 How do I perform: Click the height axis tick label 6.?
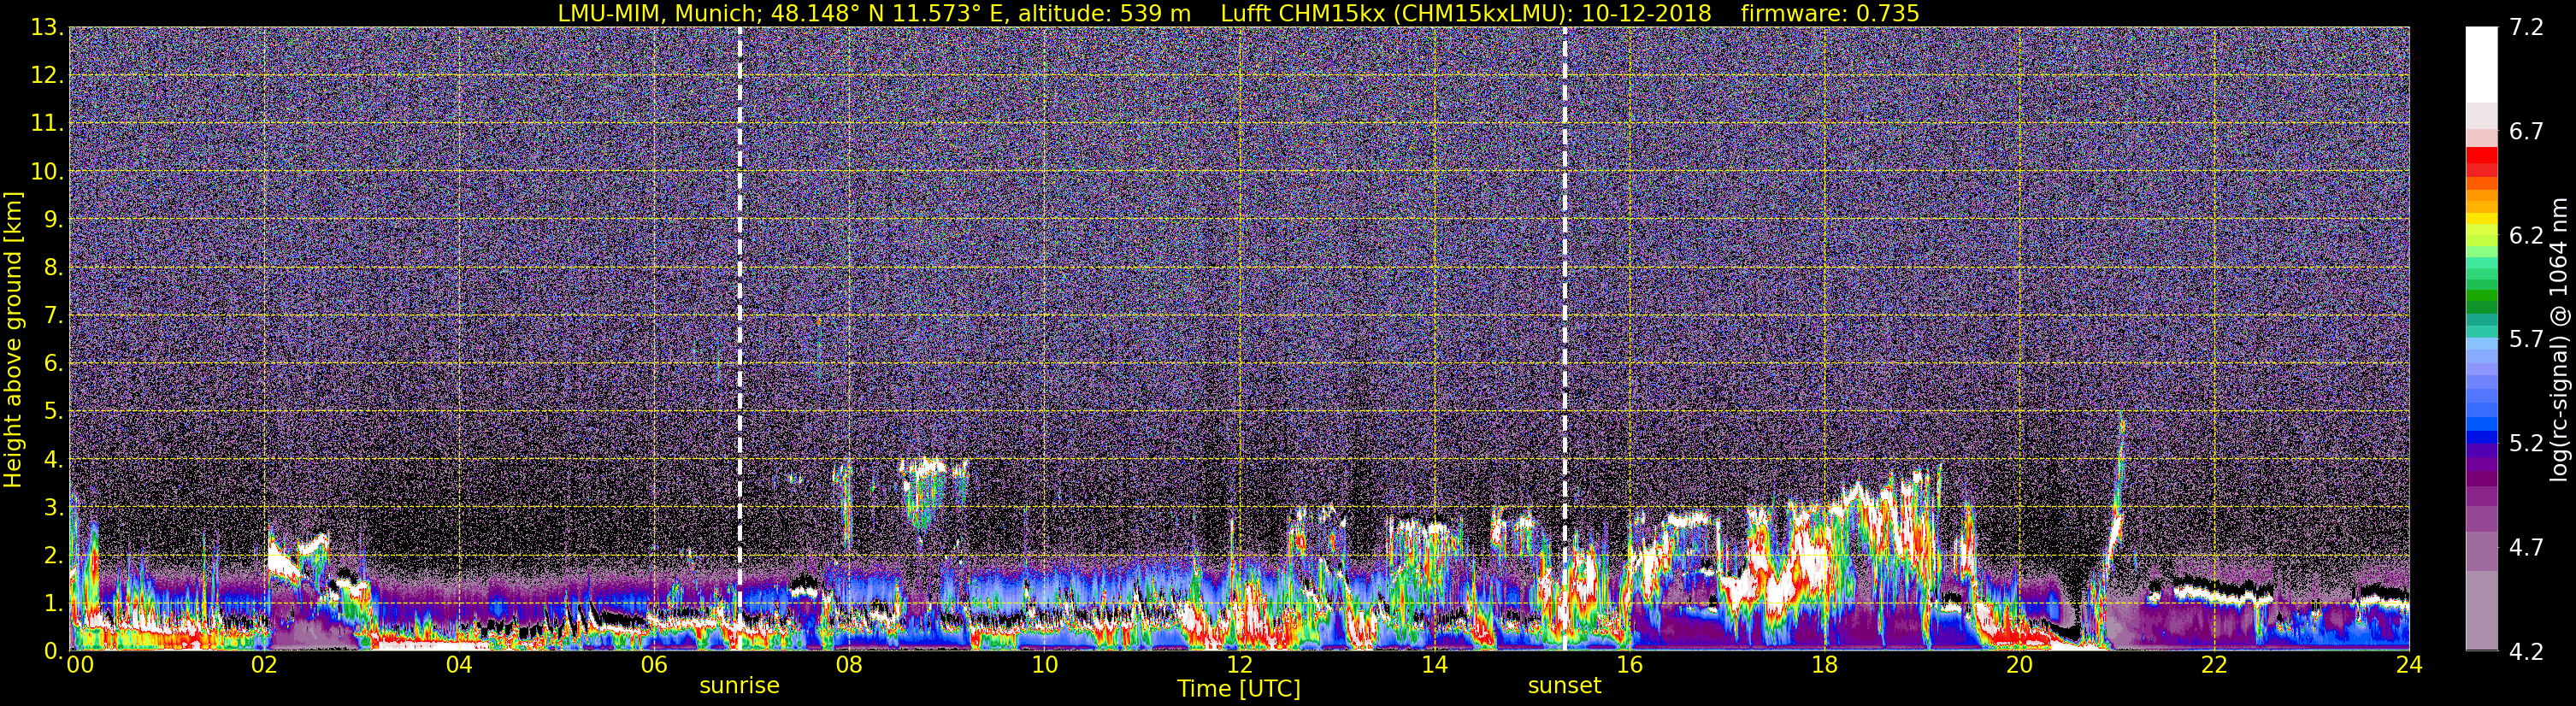click(x=54, y=364)
